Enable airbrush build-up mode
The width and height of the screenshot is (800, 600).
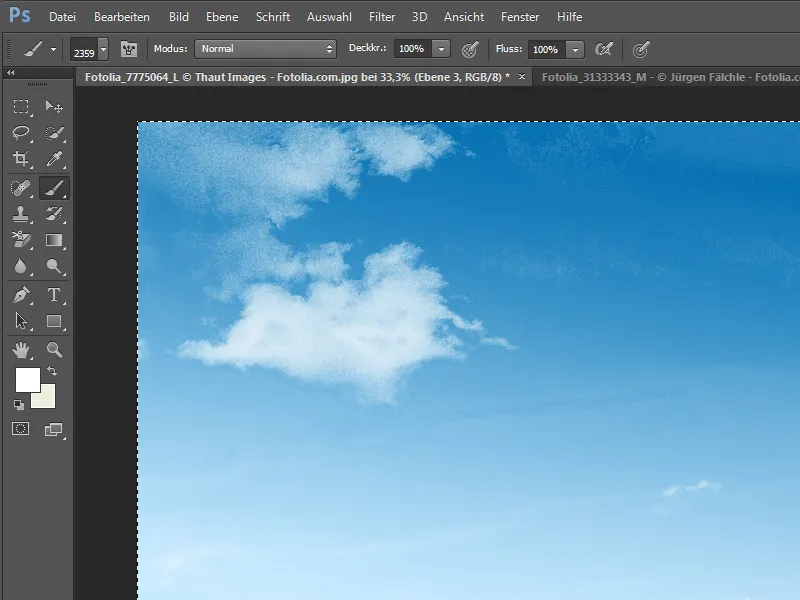(x=604, y=49)
